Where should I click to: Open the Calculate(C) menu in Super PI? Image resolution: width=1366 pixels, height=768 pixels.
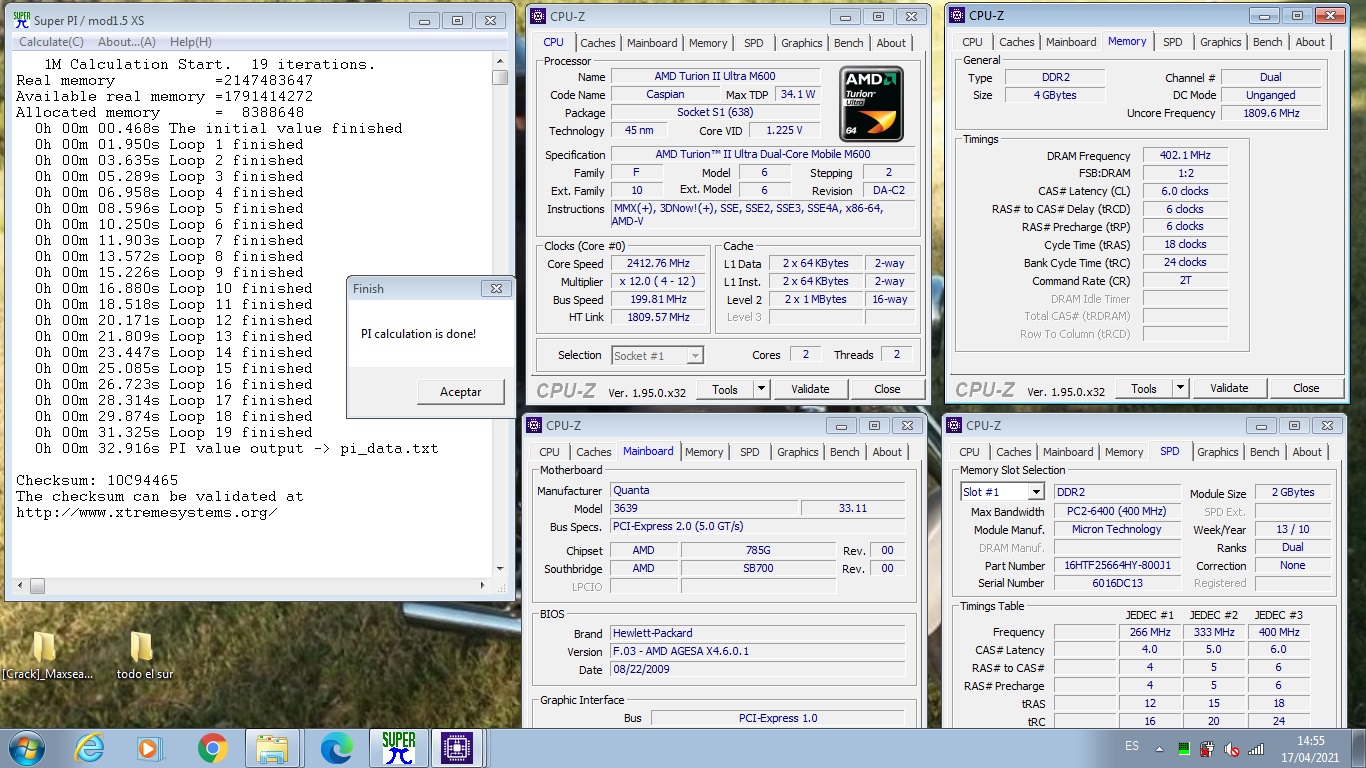click(x=52, y=42)
